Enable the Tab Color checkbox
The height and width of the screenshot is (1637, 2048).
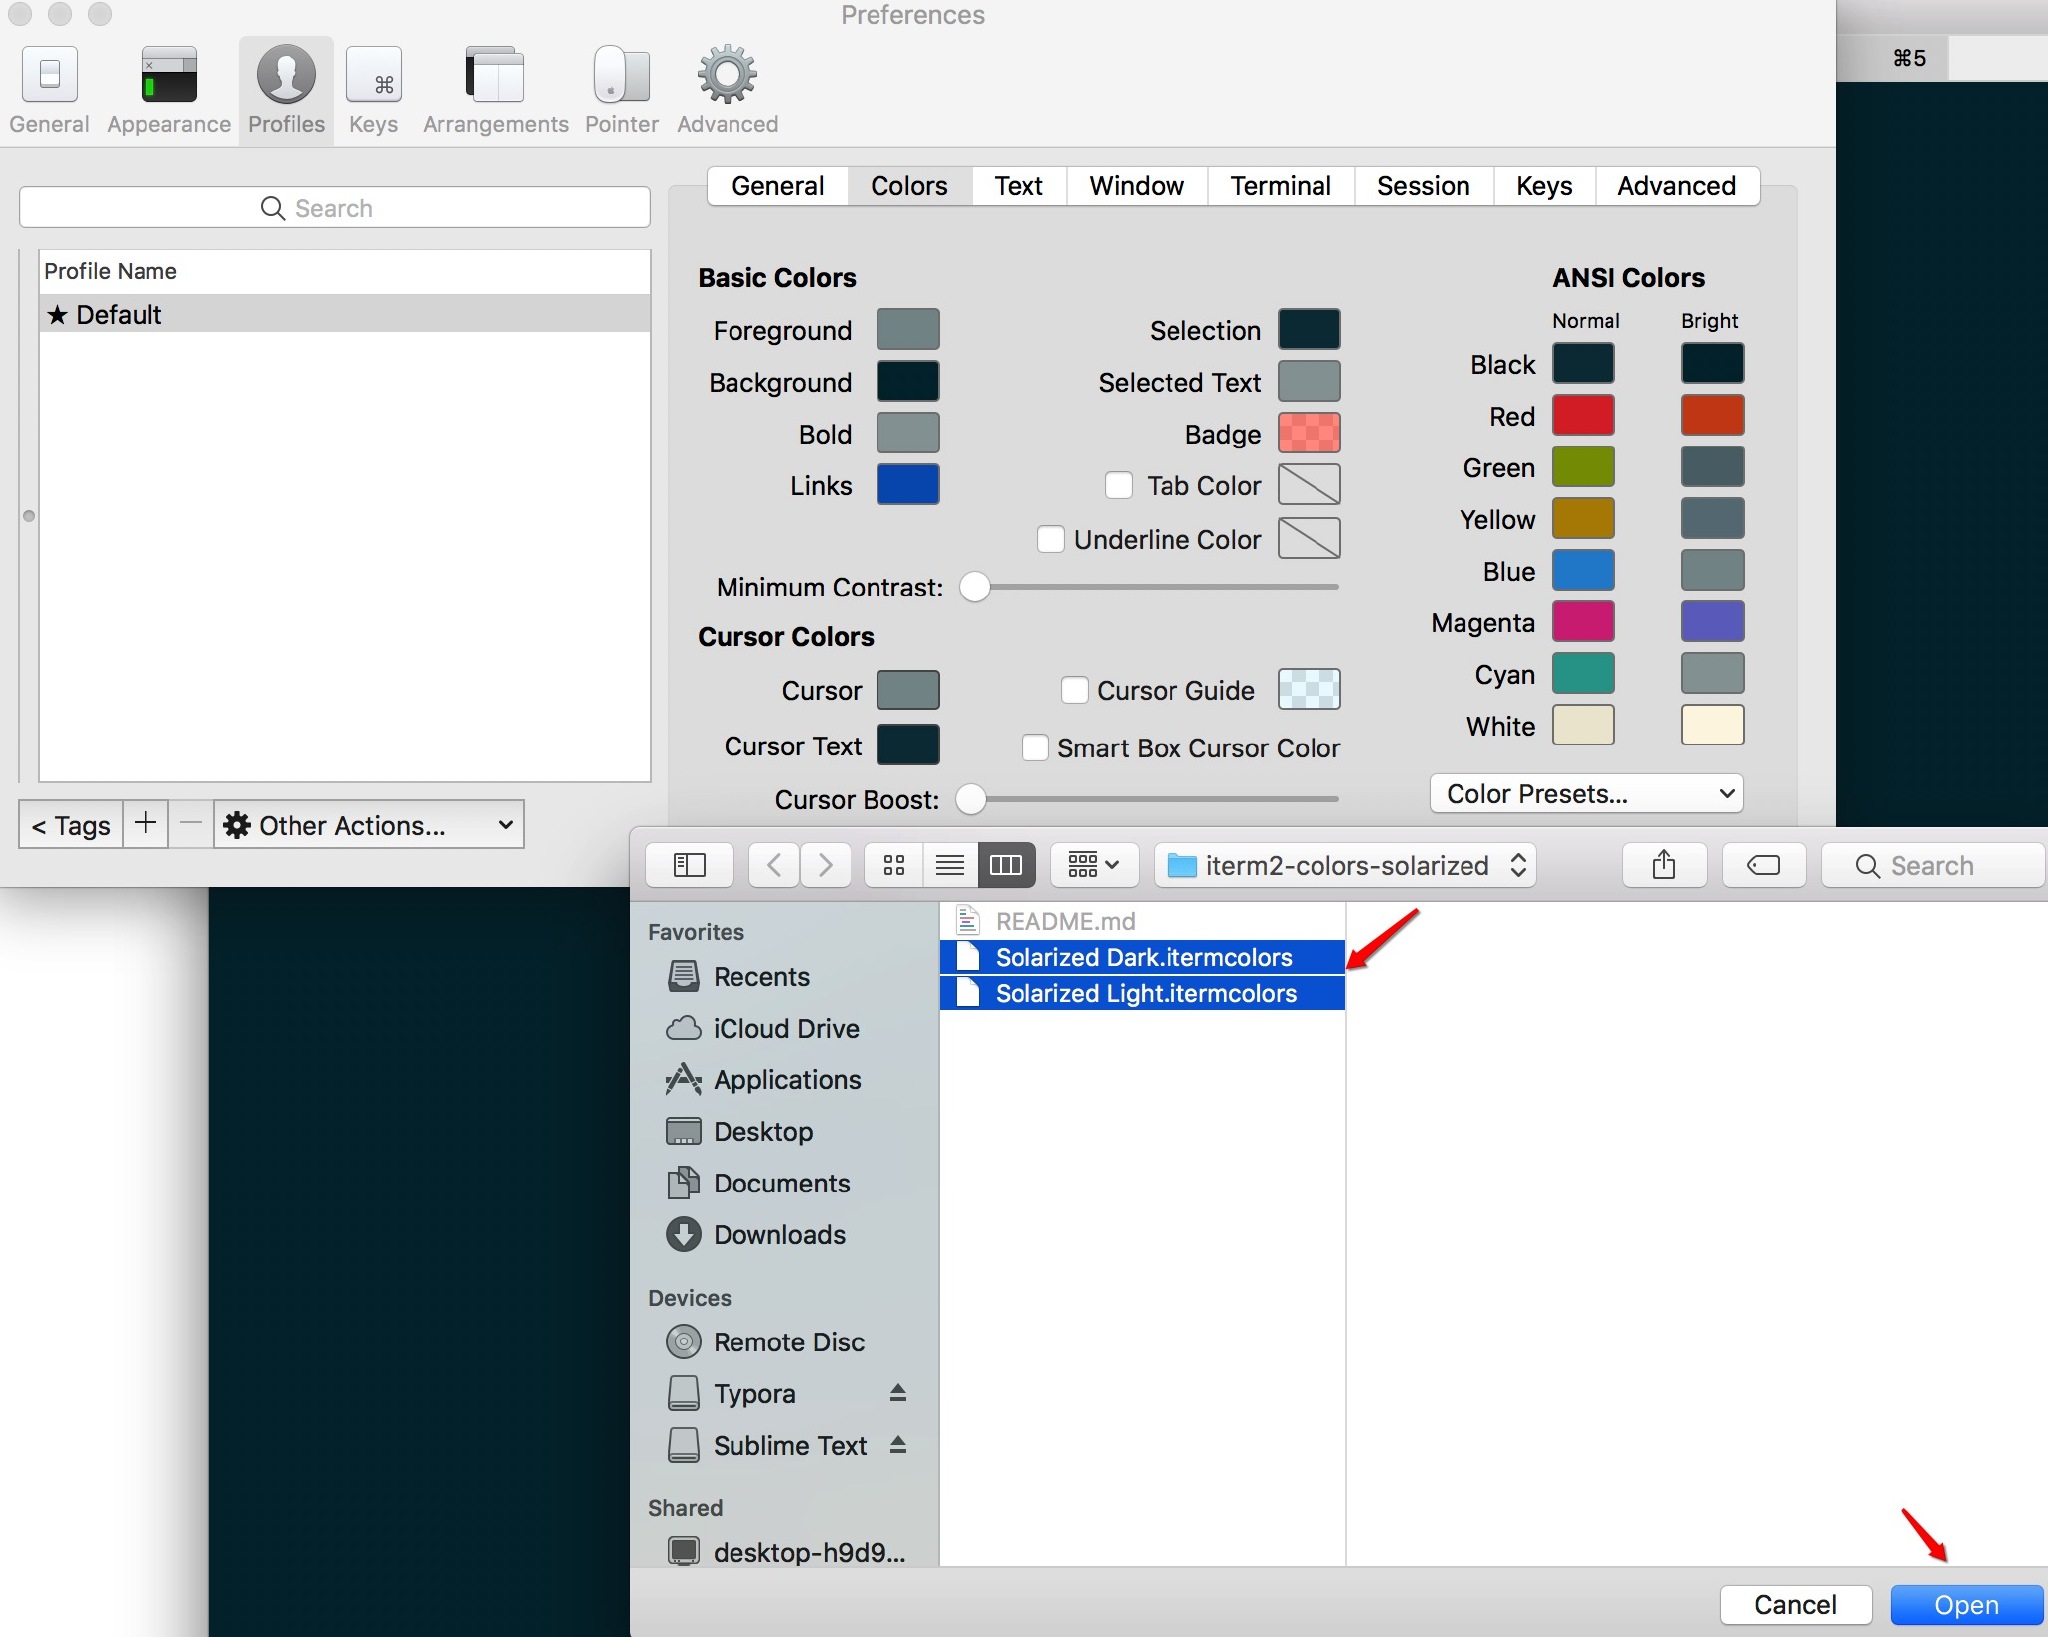[1119, 486]
